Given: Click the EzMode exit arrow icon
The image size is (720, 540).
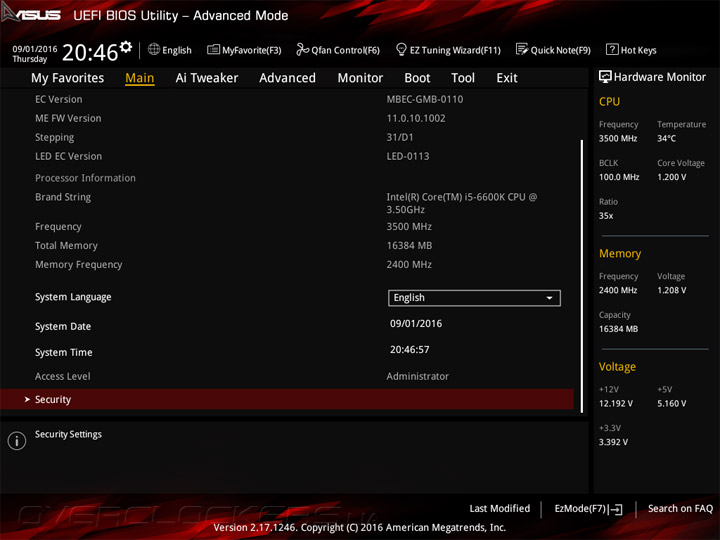Looking at the screenshot, I should click(615, 509).
